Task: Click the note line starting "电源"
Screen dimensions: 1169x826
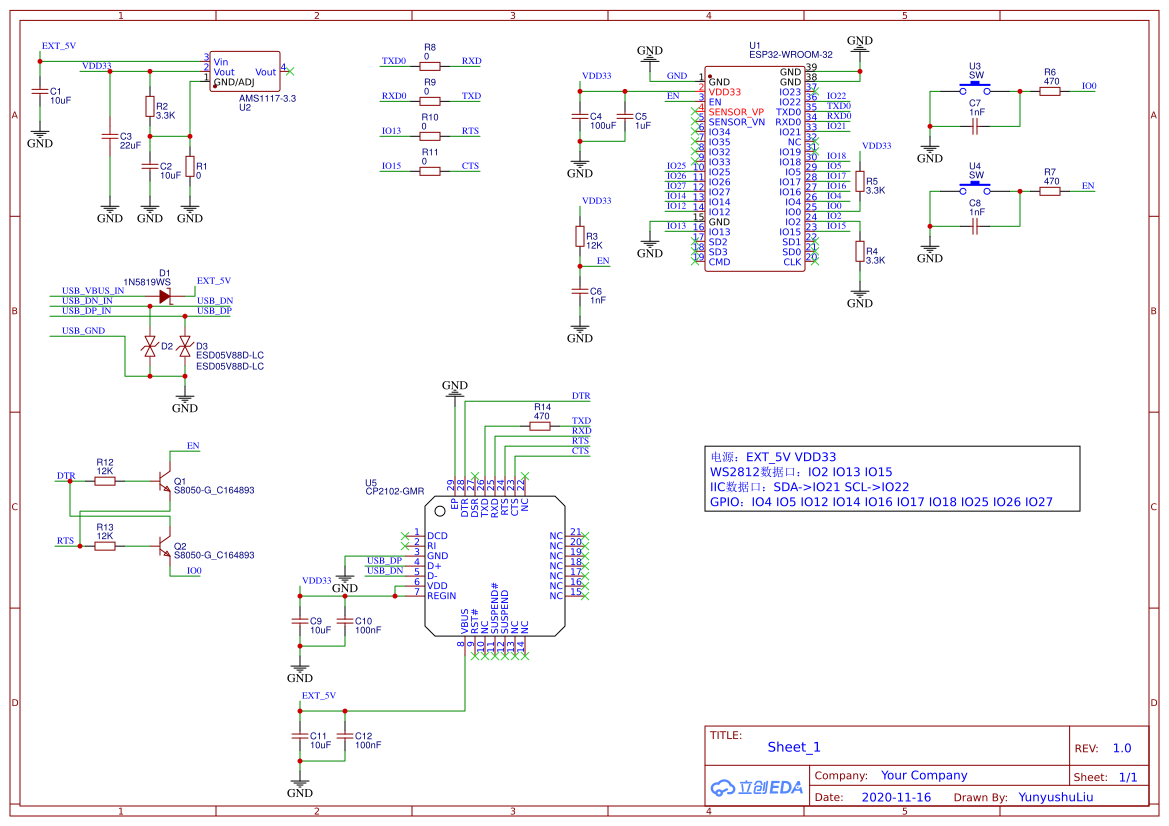Action: pyautogui.click(x=772, y=457)
